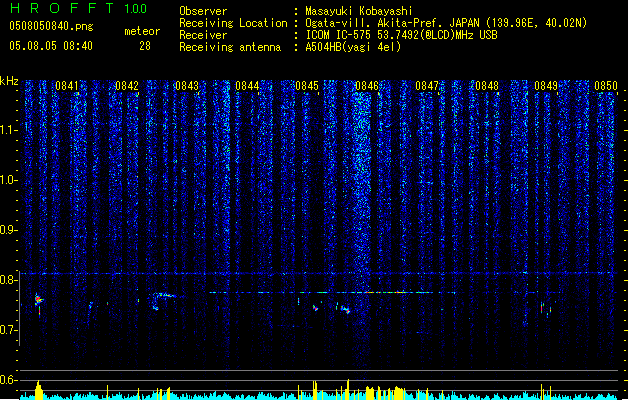The height and width of the screenshot is (400, 629).
Task: Click the 0849 time marker
Action: pyautogui.click(x=546, y=86)
